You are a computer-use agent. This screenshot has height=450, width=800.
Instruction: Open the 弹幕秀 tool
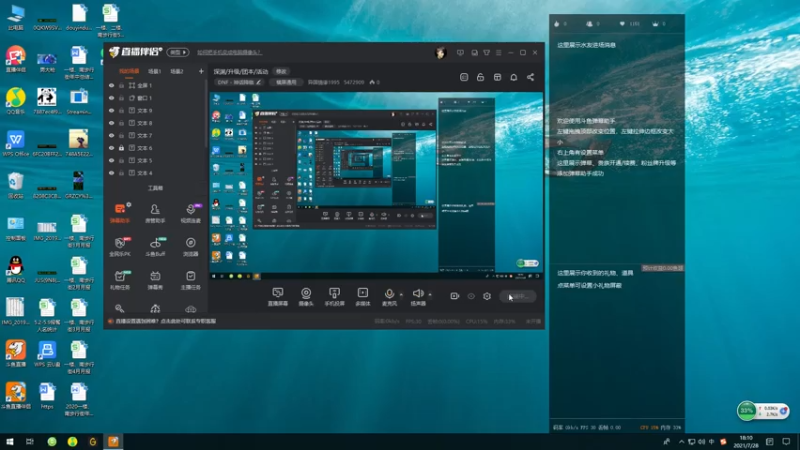tap(155, 280)
